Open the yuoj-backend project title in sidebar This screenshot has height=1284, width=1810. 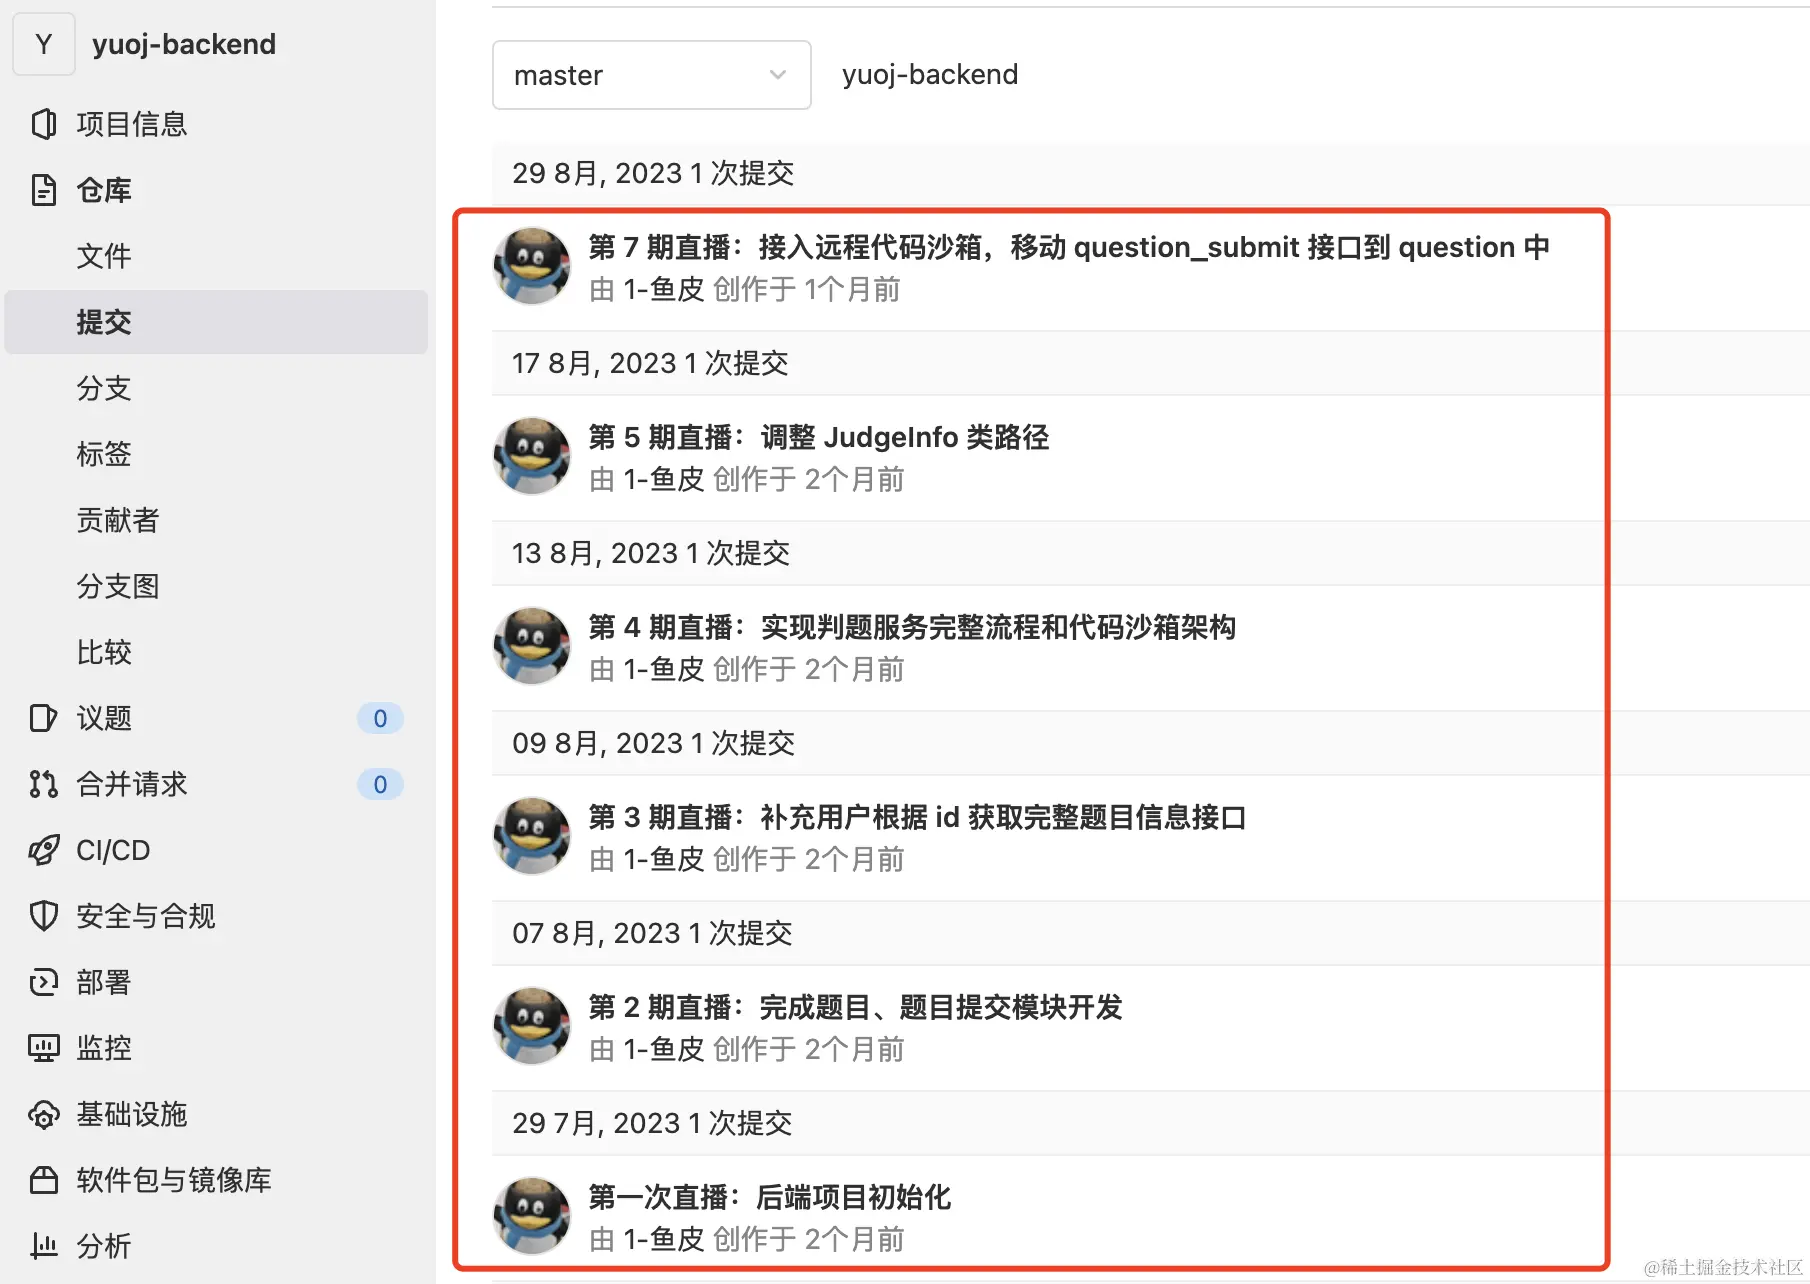coord(184,44)
